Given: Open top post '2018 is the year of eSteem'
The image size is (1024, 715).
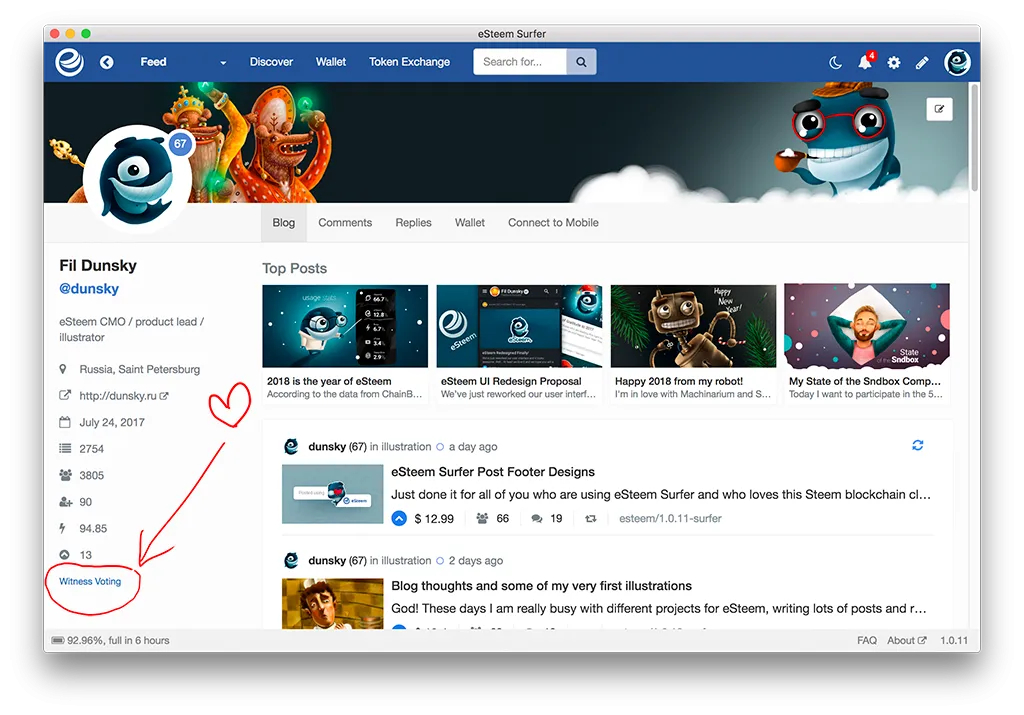Looking at the screenshot, I should pos(345,343).
